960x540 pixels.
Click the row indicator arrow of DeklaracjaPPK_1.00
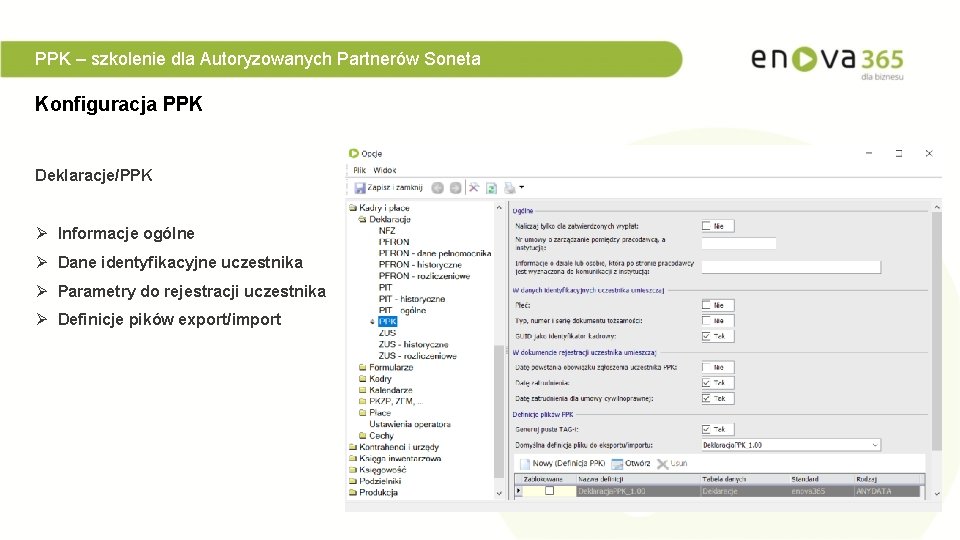coord(519,491)
